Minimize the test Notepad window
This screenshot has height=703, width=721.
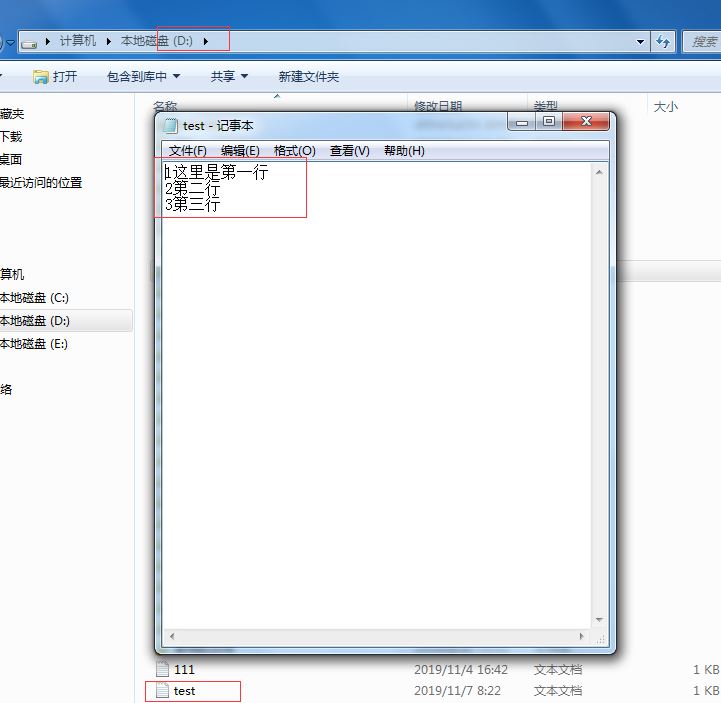pyautogui.click(x=522, y=122)
